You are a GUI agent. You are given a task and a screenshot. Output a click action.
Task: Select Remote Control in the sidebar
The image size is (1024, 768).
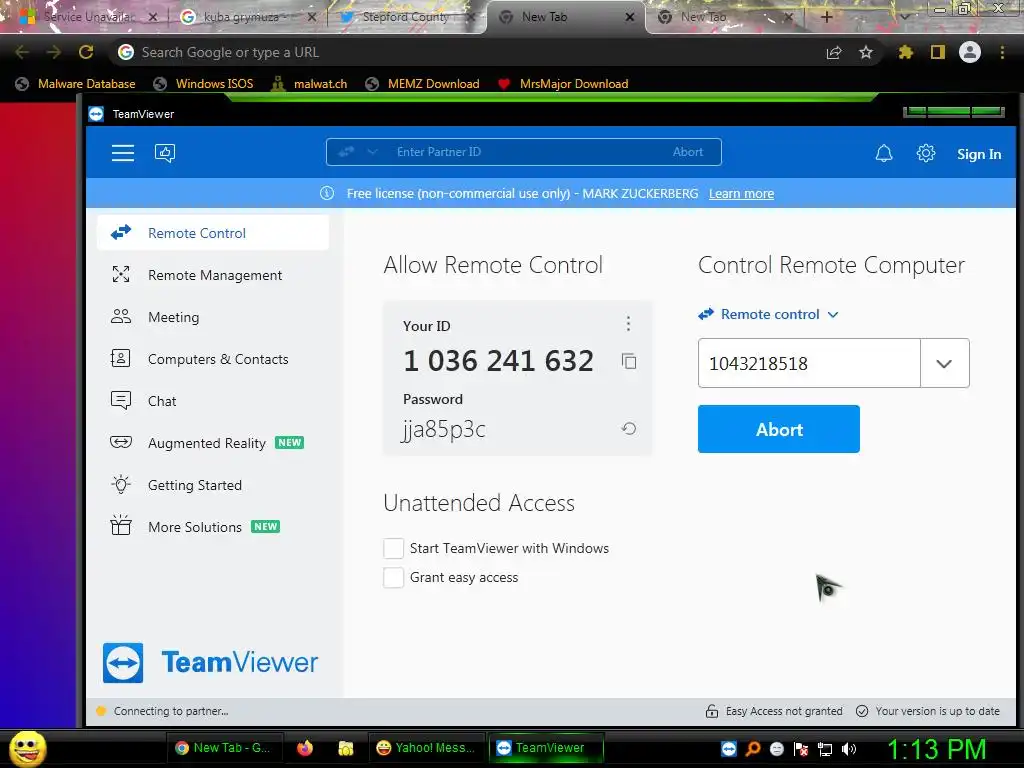(212, 233)
